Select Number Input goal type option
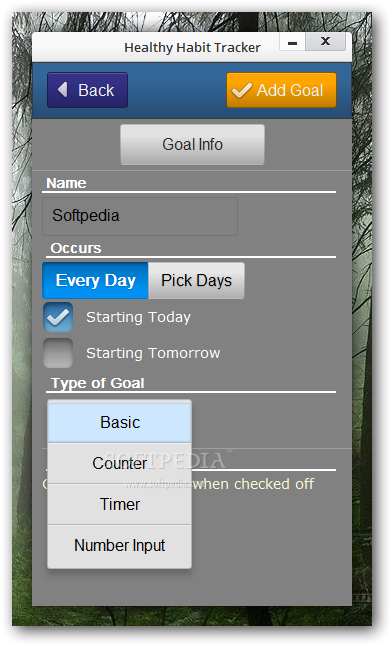Viewport: 392px width, 646px height. [x=120, y=545]
